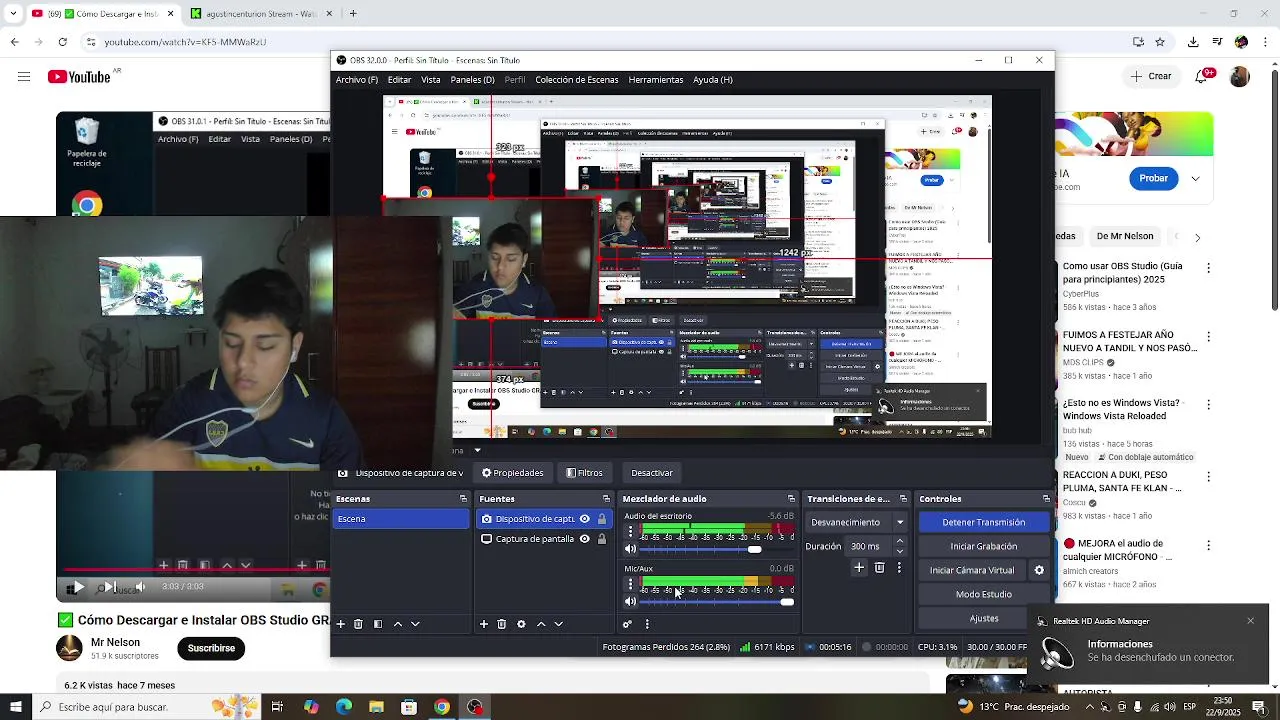Open Microsoft Edge from the taskbar
This screenshot has height=720, width=1280.
(344, 707)
